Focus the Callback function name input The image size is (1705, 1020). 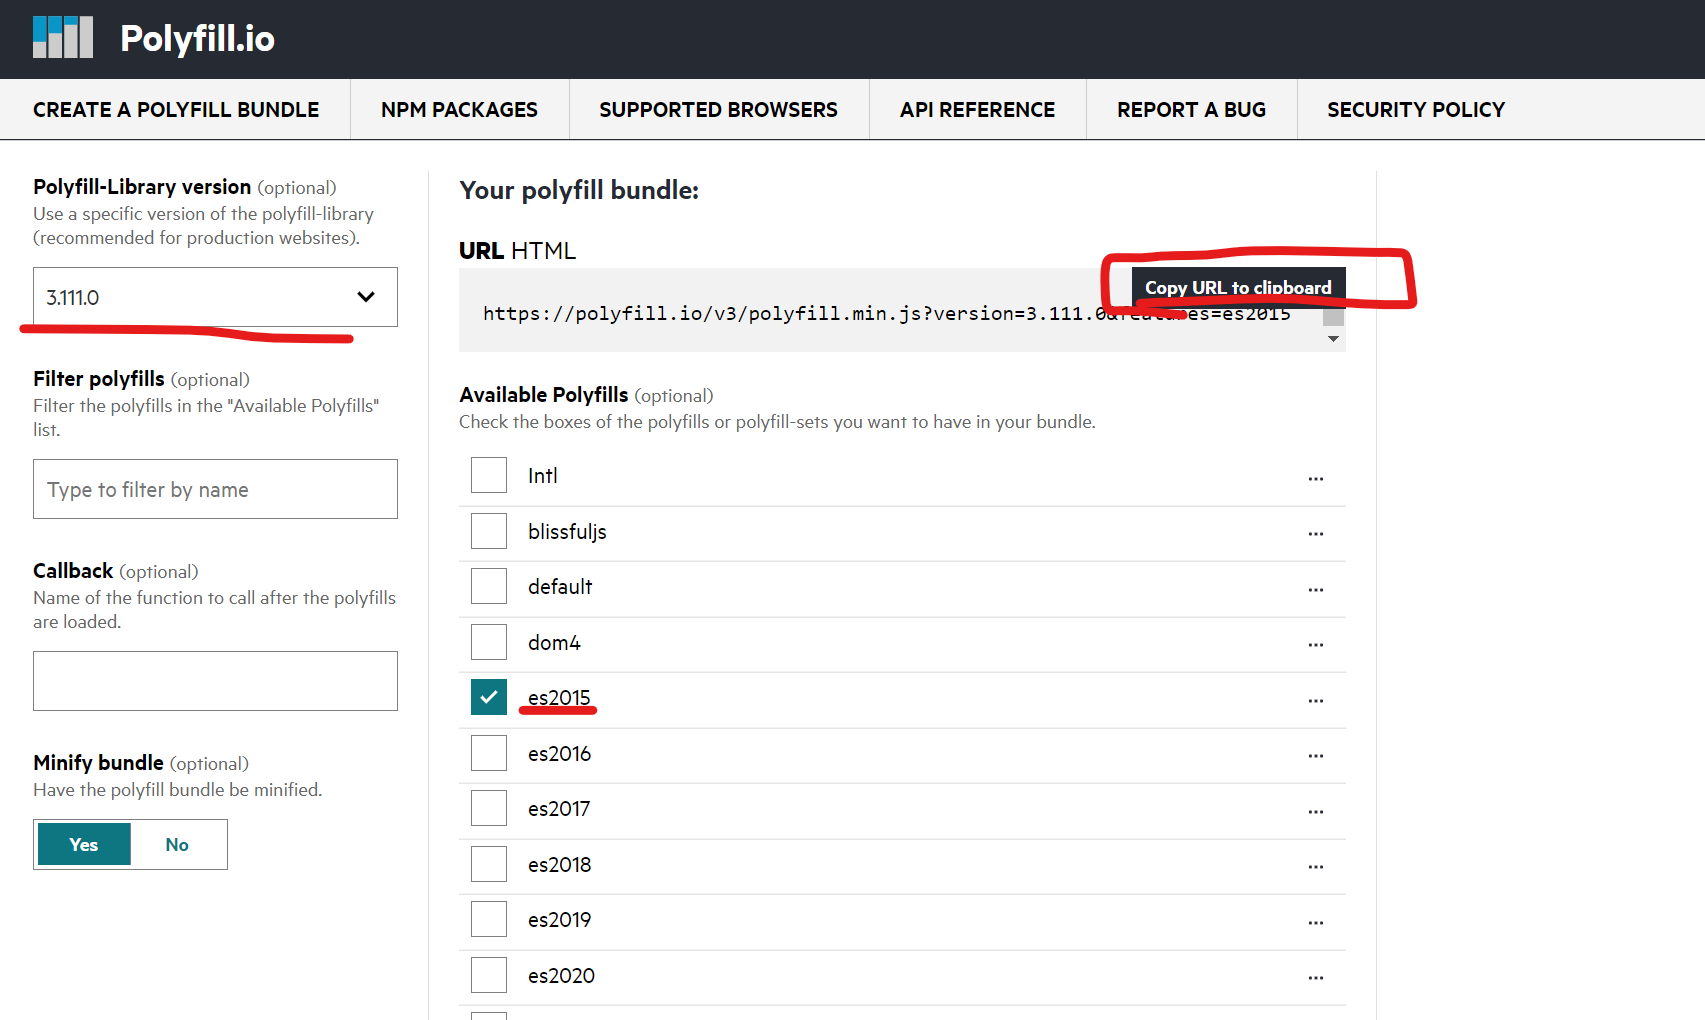click(x=215, y=681)
